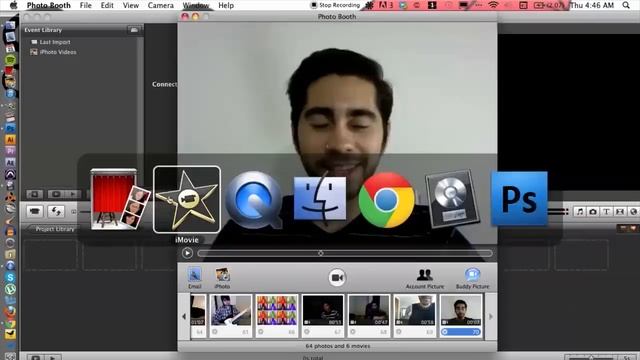Open Spotlight search magnifier
Screen dimensions: 640x360
click(x=626, y=5)
